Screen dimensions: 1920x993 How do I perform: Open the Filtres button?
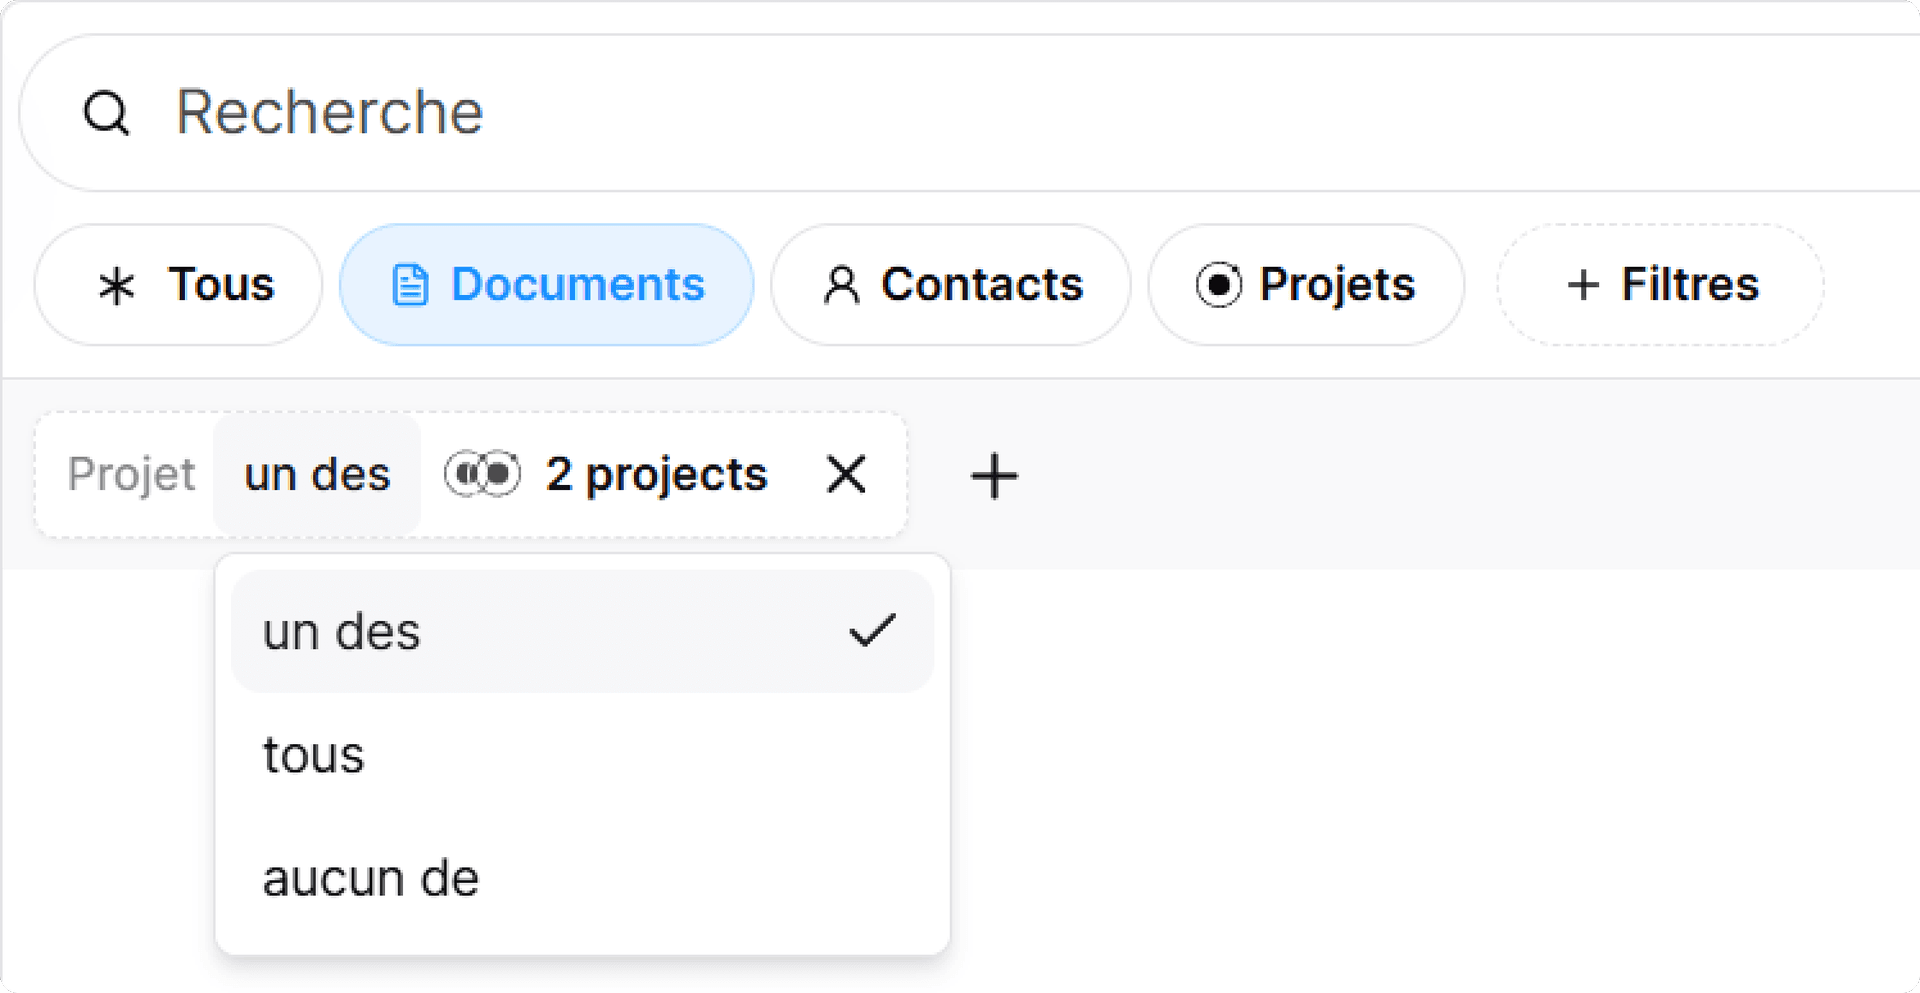tap(1660, 285)
